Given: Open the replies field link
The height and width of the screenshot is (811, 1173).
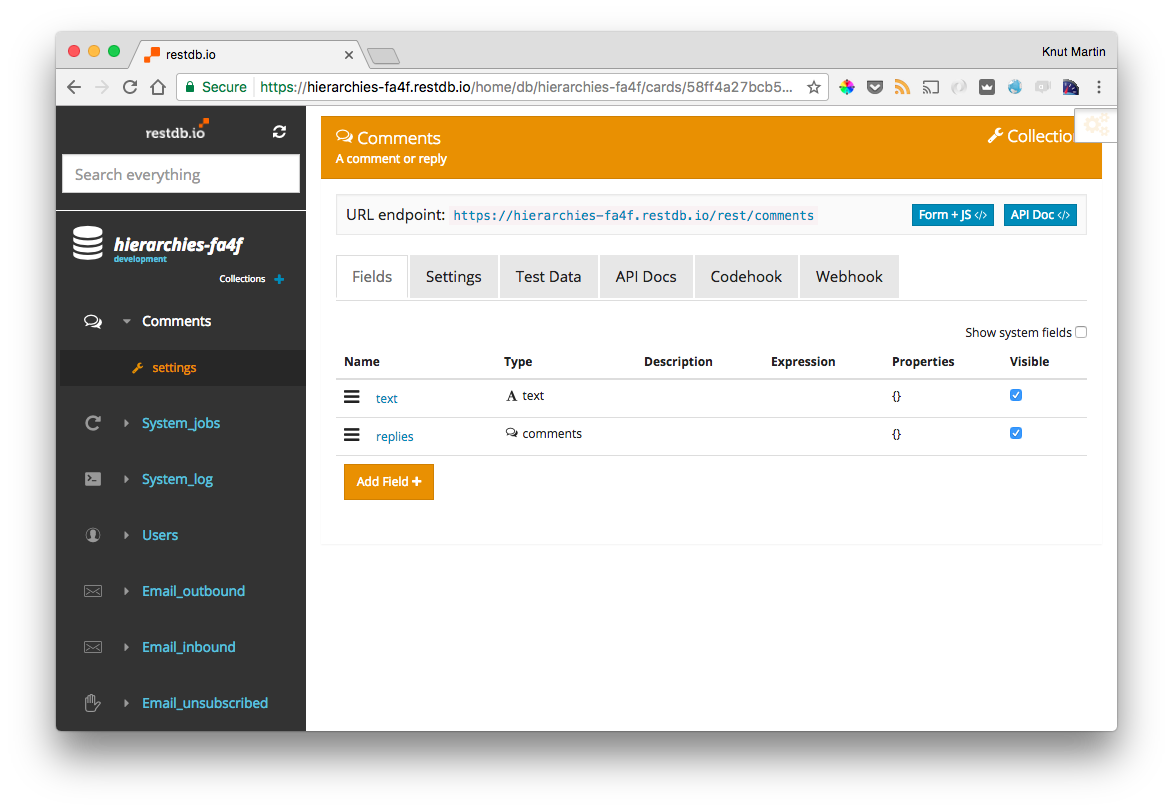Looking at the screenshot, I should coord(394,437).
